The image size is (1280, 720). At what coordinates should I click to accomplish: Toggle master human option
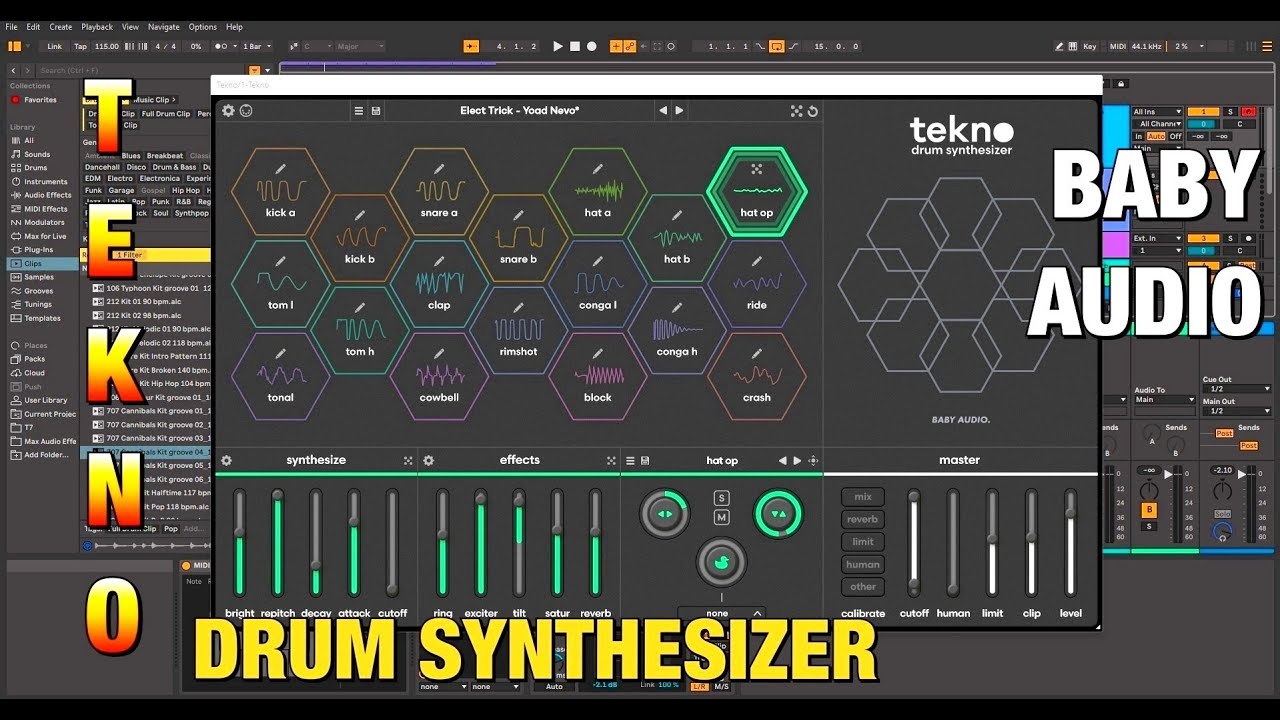click(863, 564)
